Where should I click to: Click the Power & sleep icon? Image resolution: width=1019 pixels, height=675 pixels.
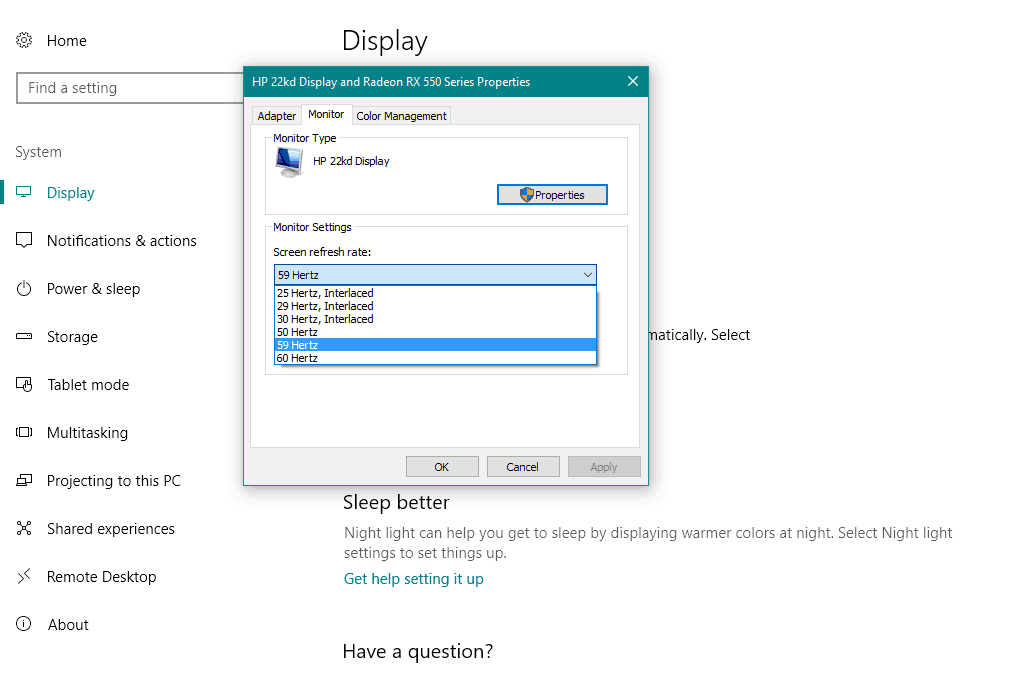tap(24, 288)
